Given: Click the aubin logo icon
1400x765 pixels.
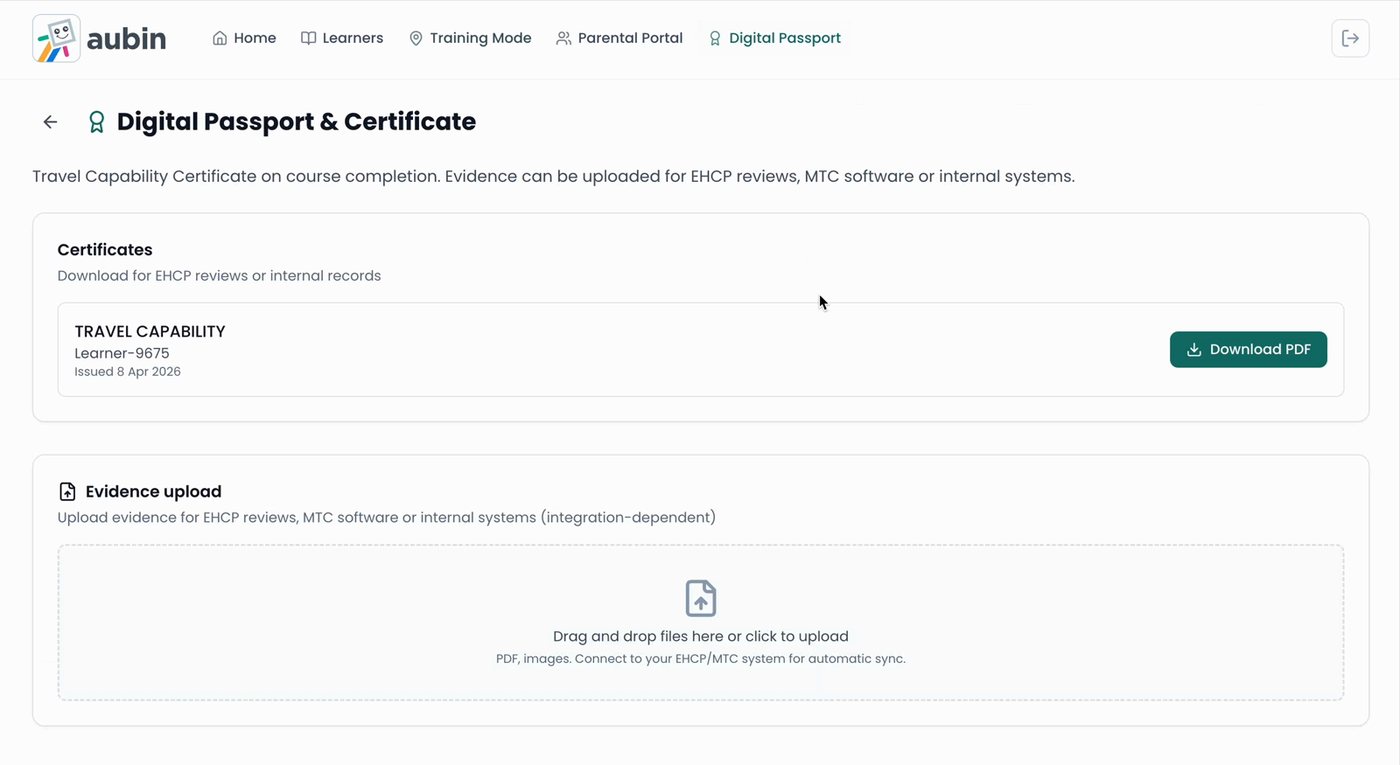Looking at the screenshot, I should 56,39.
